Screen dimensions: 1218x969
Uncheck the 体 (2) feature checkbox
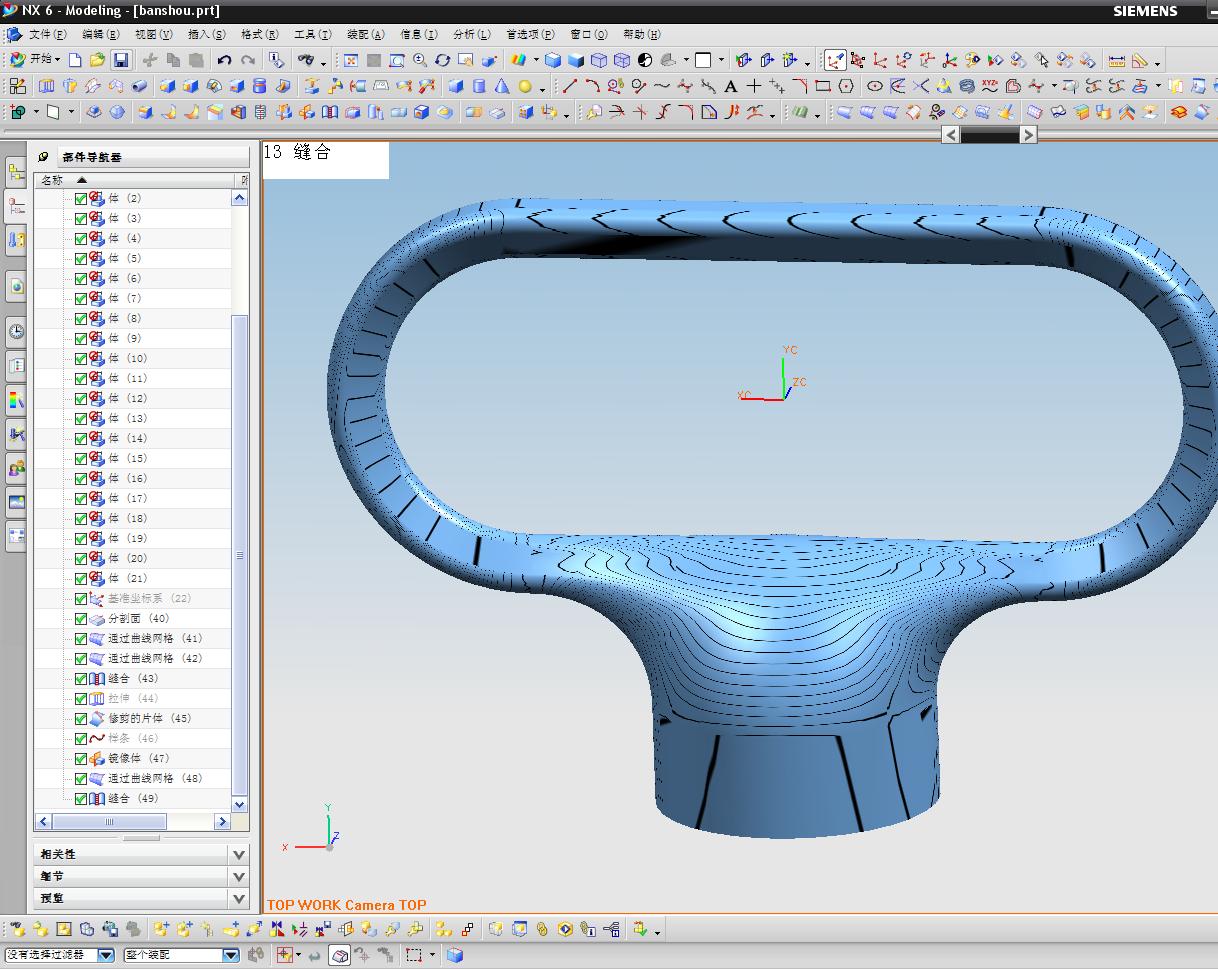(x=81, y=198)
